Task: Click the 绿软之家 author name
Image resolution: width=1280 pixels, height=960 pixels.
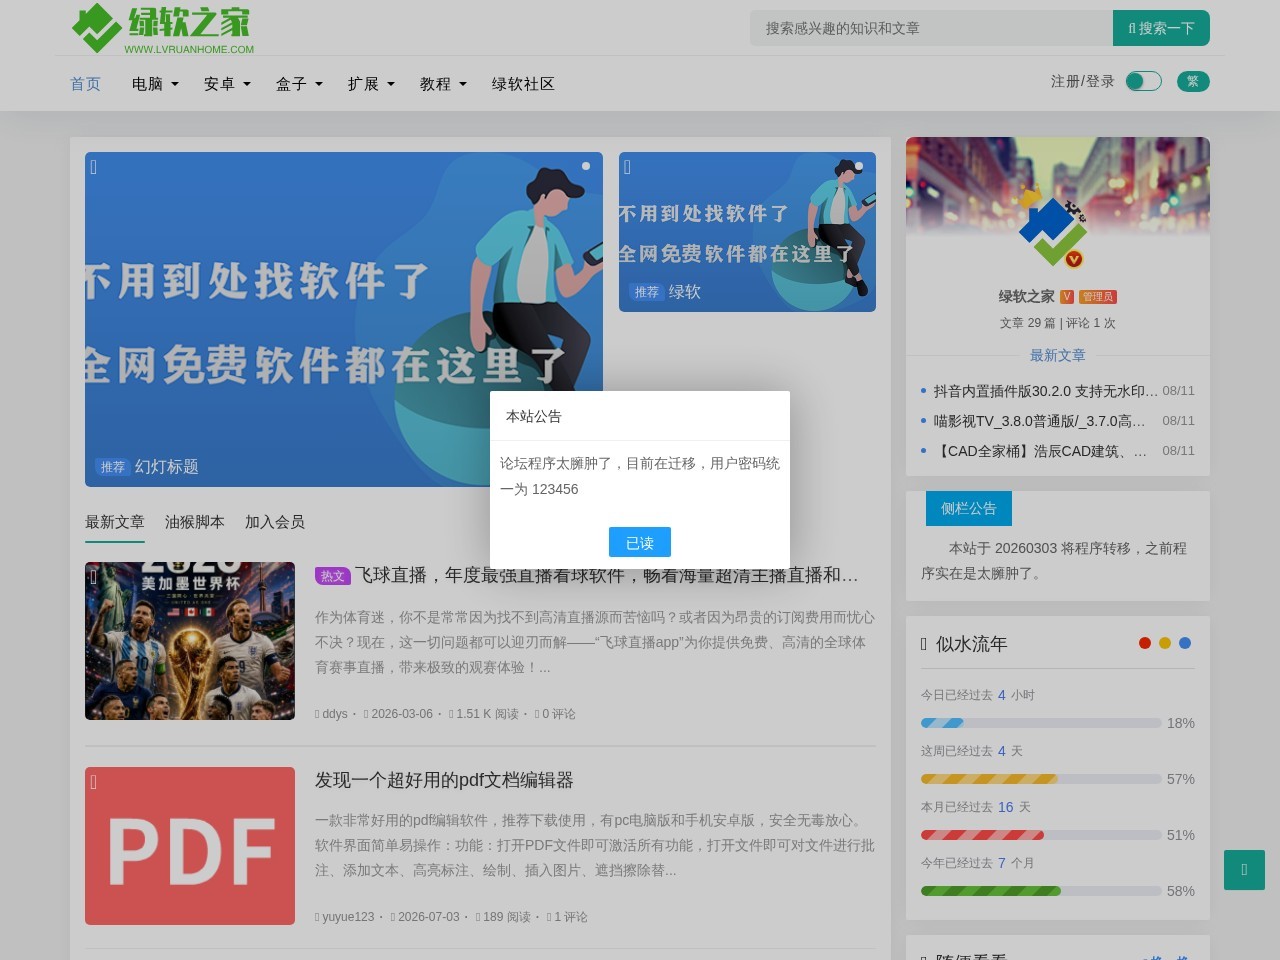Action: [x=1026, y=296]
